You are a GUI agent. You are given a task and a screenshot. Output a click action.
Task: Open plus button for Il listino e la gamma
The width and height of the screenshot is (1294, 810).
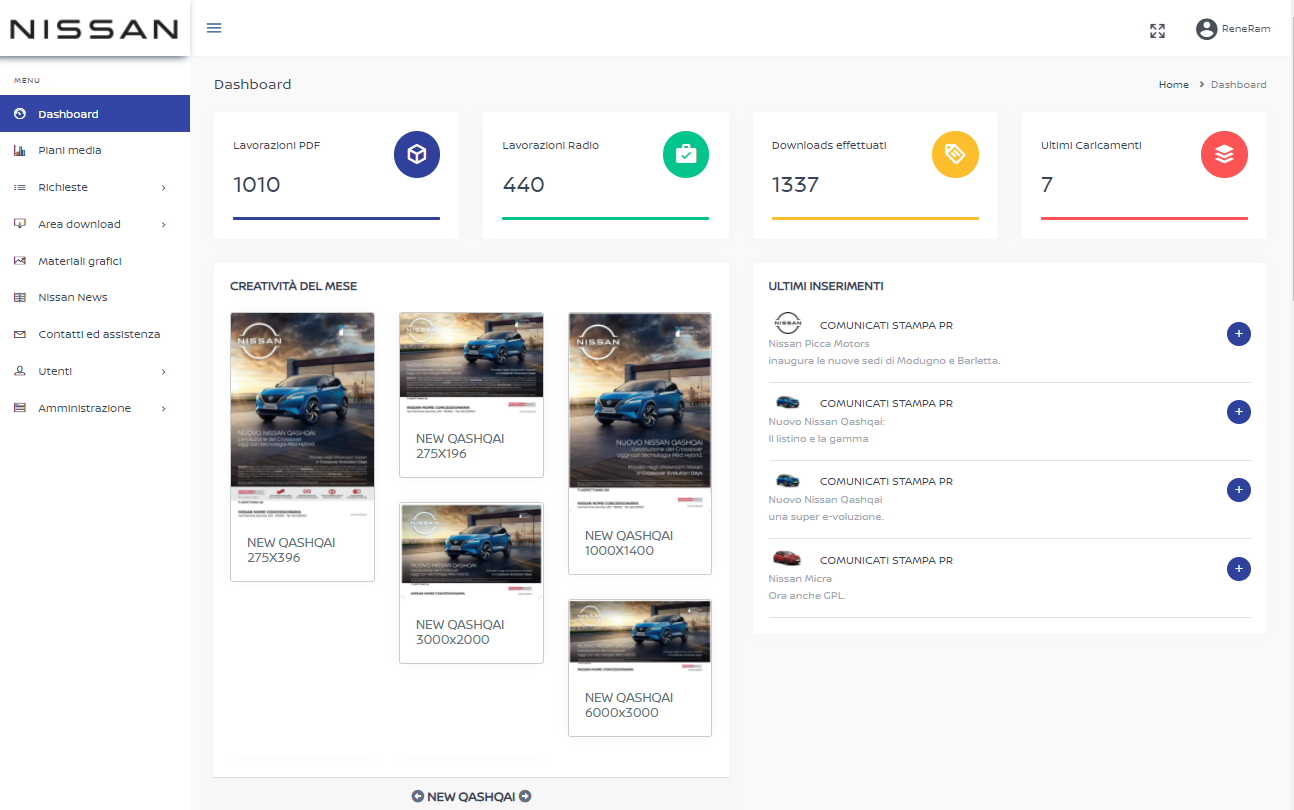1238,412
